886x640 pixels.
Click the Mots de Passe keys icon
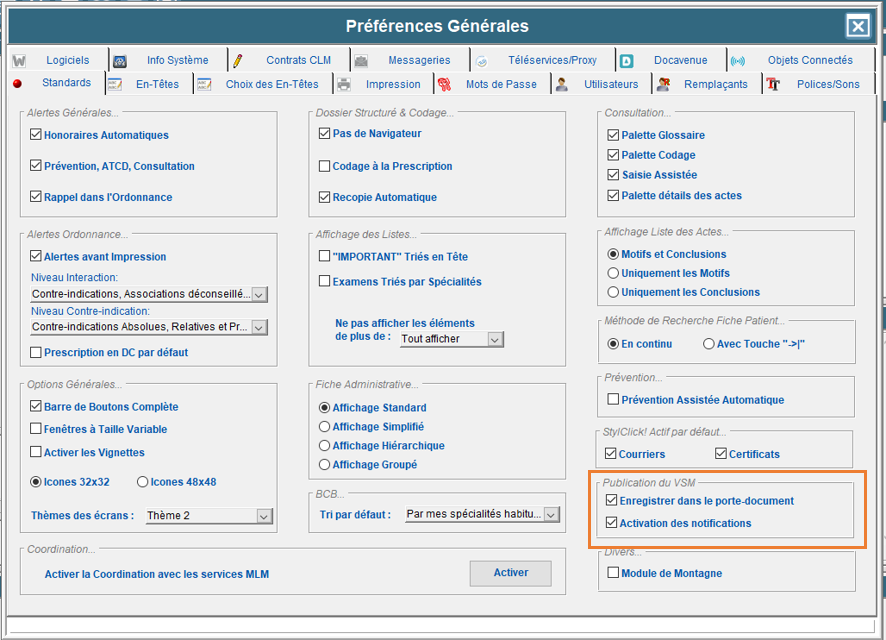[444, 85]
